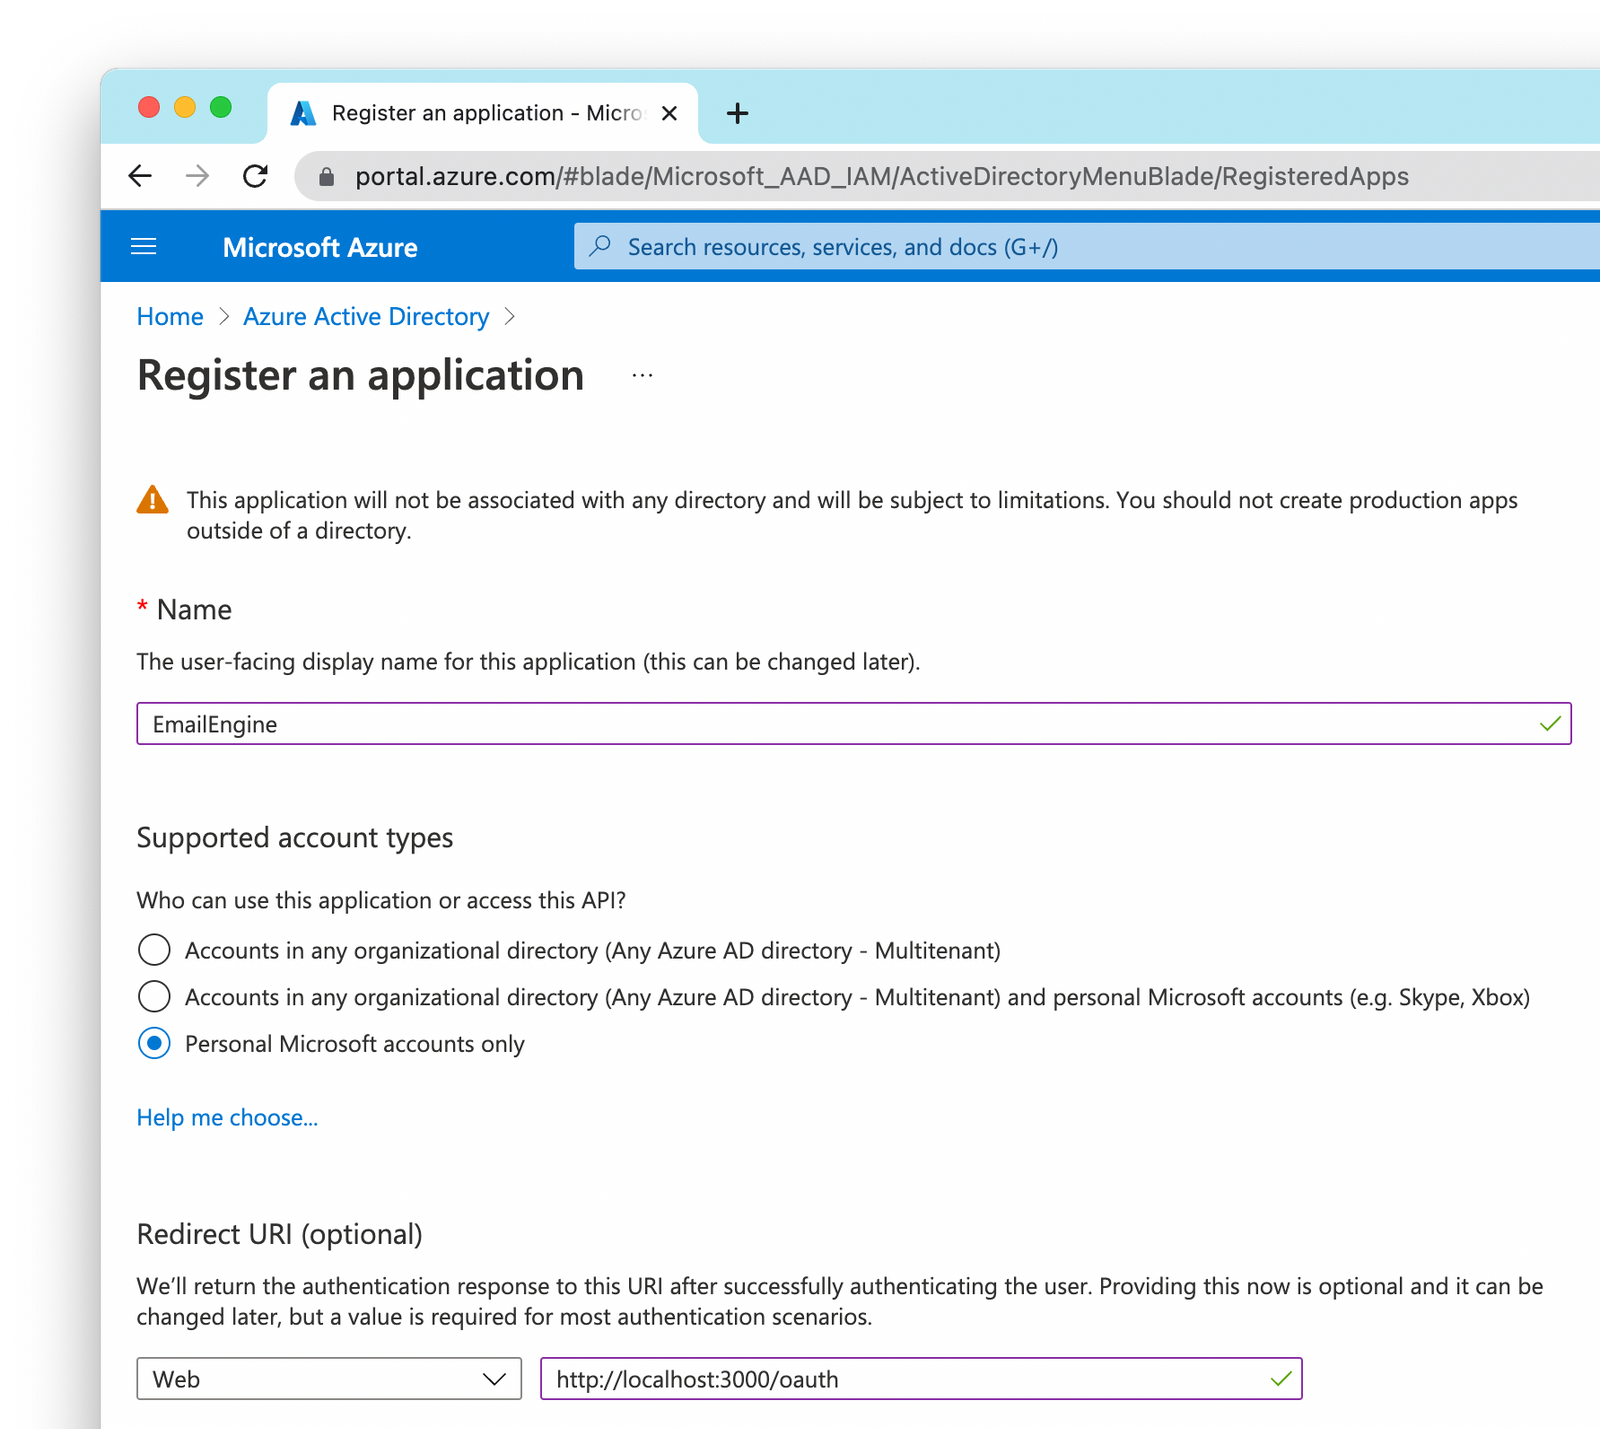This screenshot has width=1600, height=1429.
Task: Select the Multitenant-only account type option
Action: 154,950
